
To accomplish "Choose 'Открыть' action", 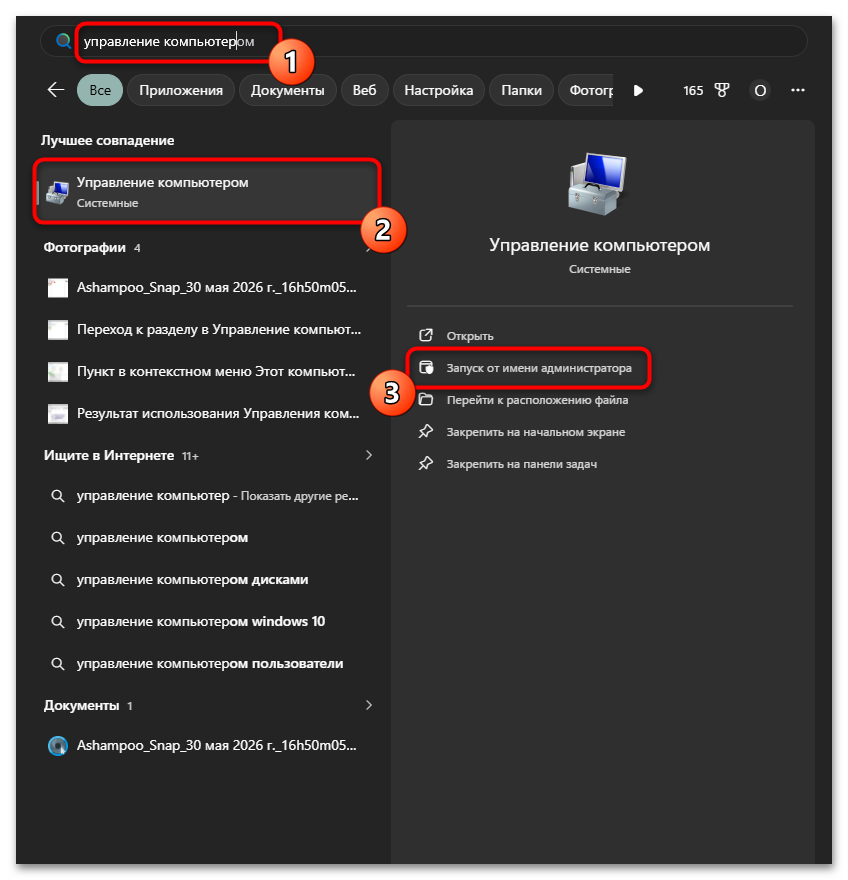I will click(x=470, y=336).
